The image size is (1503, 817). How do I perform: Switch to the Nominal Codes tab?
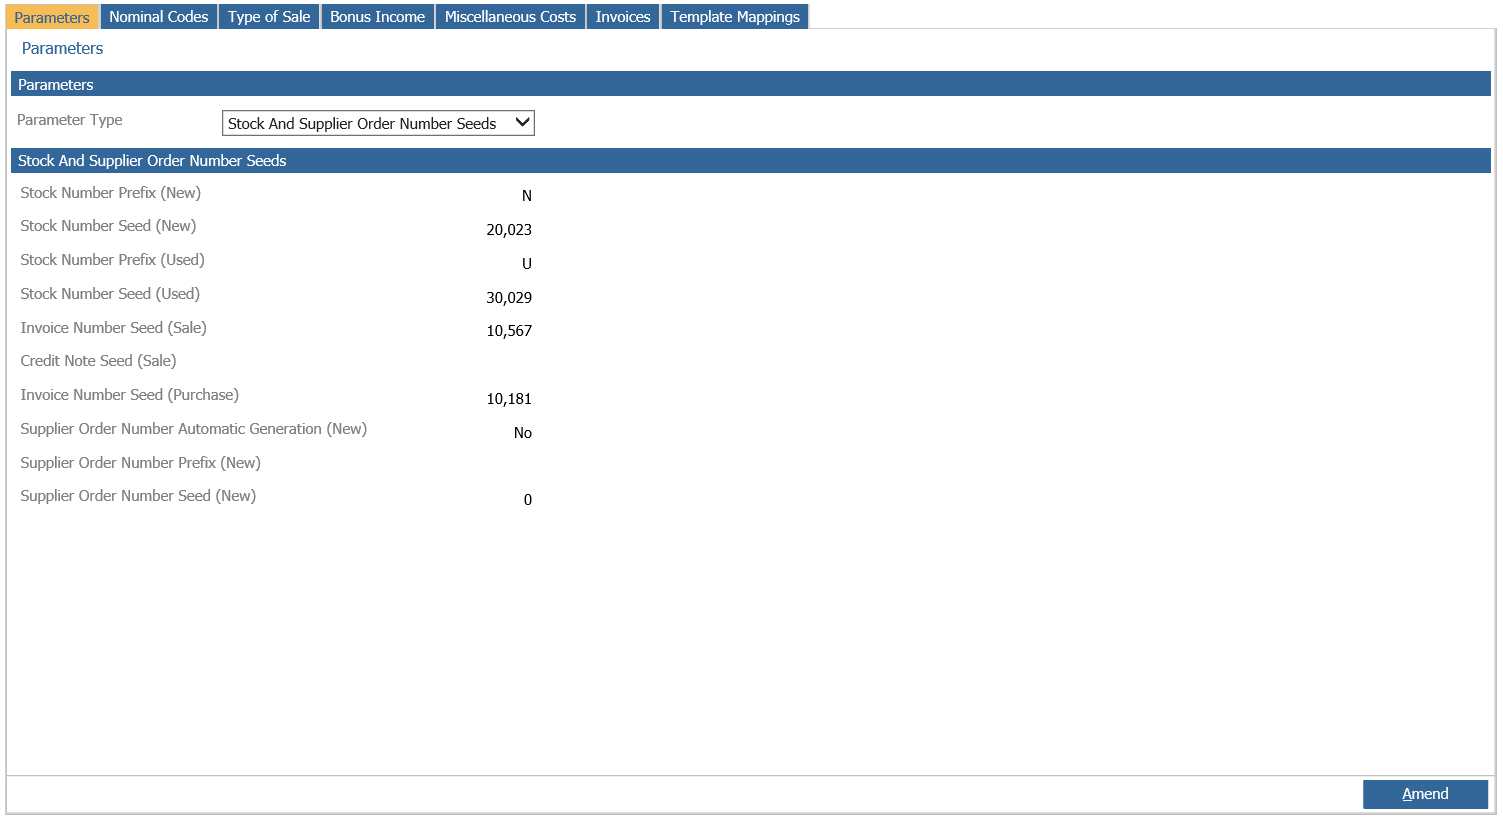158,17
